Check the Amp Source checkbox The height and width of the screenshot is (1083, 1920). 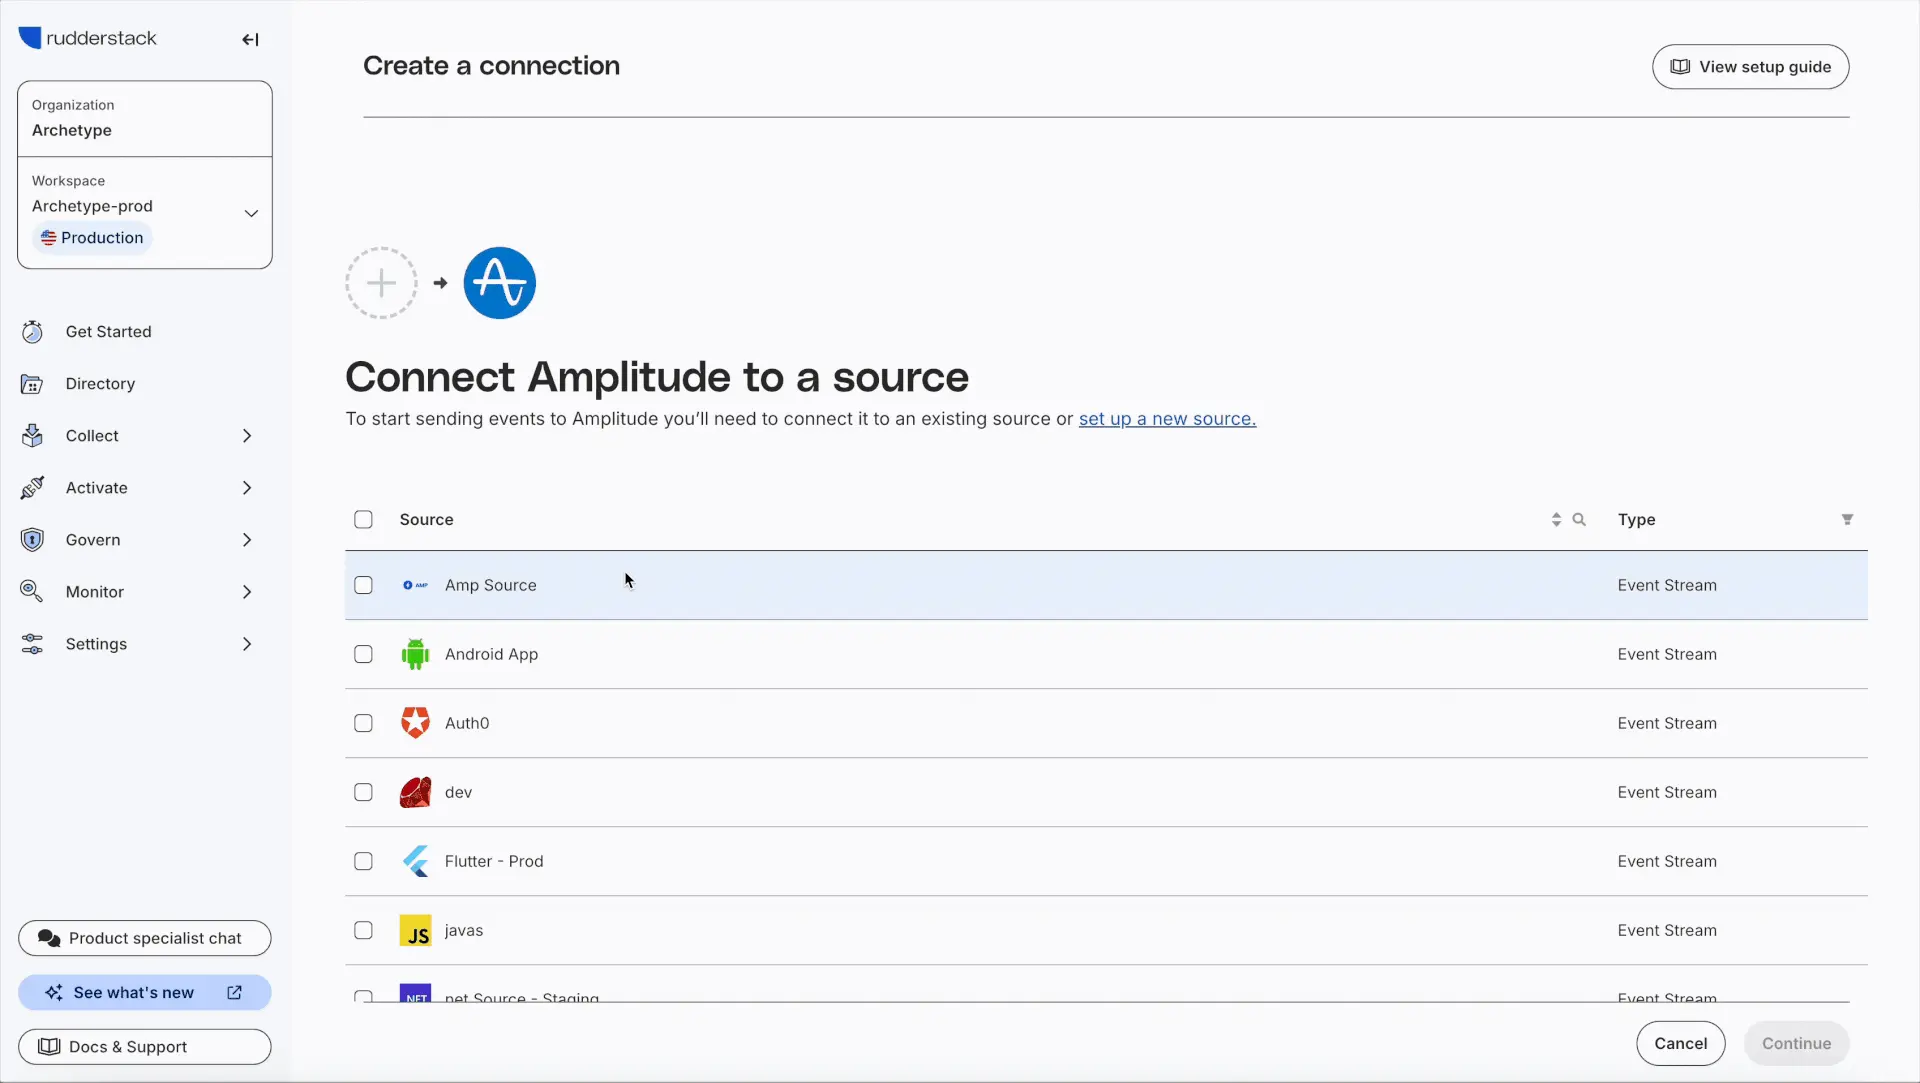[x=363, y=585]
